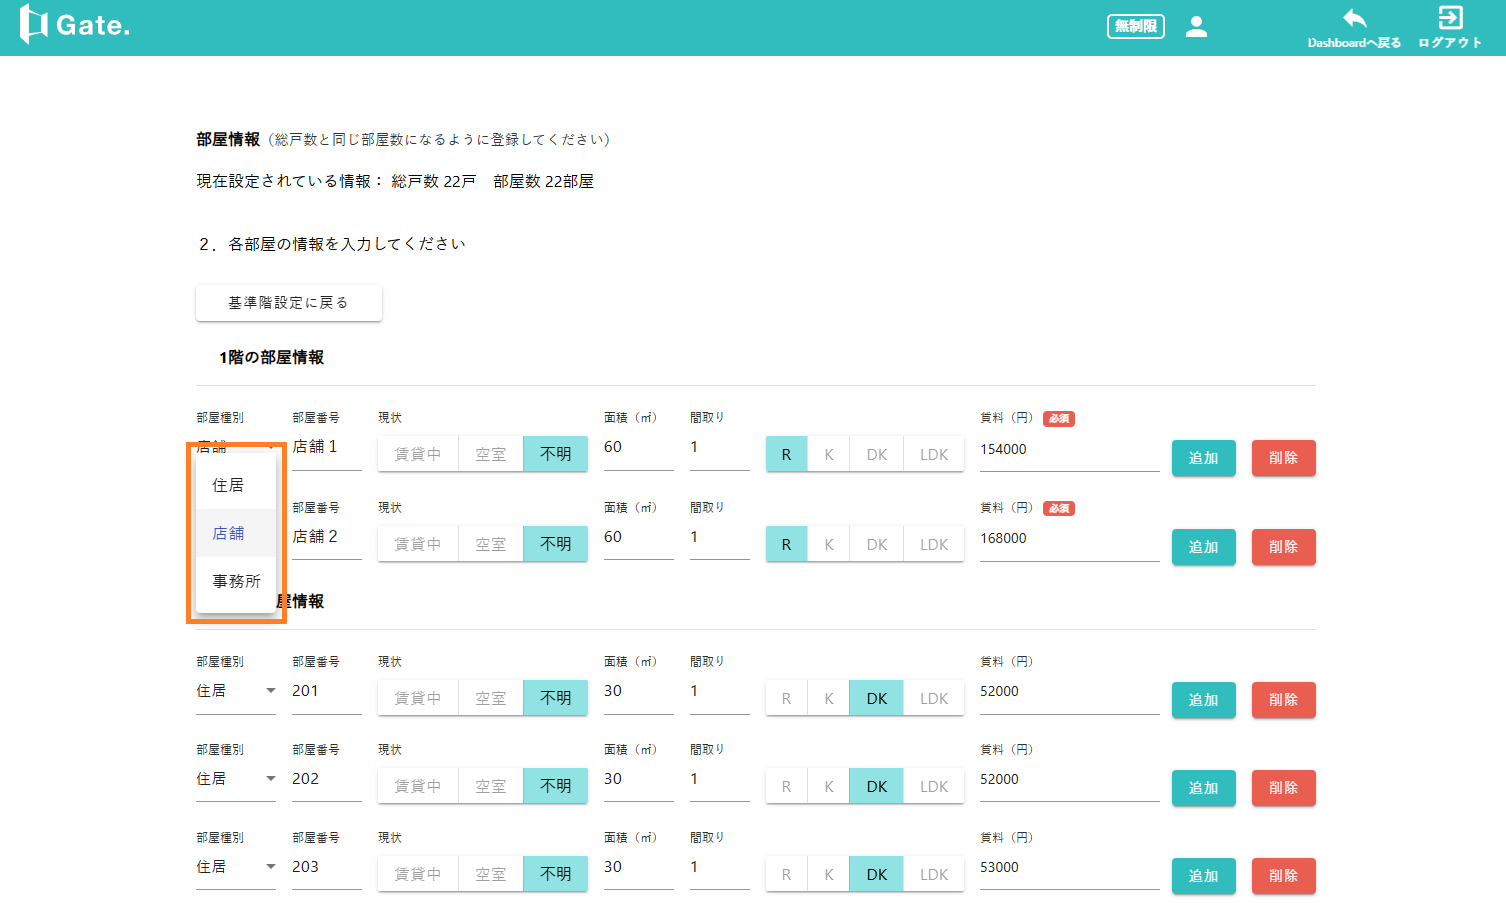Select 住居 from the open dropdown list
Screen dimensions: 1506x903
pos(228,485)
